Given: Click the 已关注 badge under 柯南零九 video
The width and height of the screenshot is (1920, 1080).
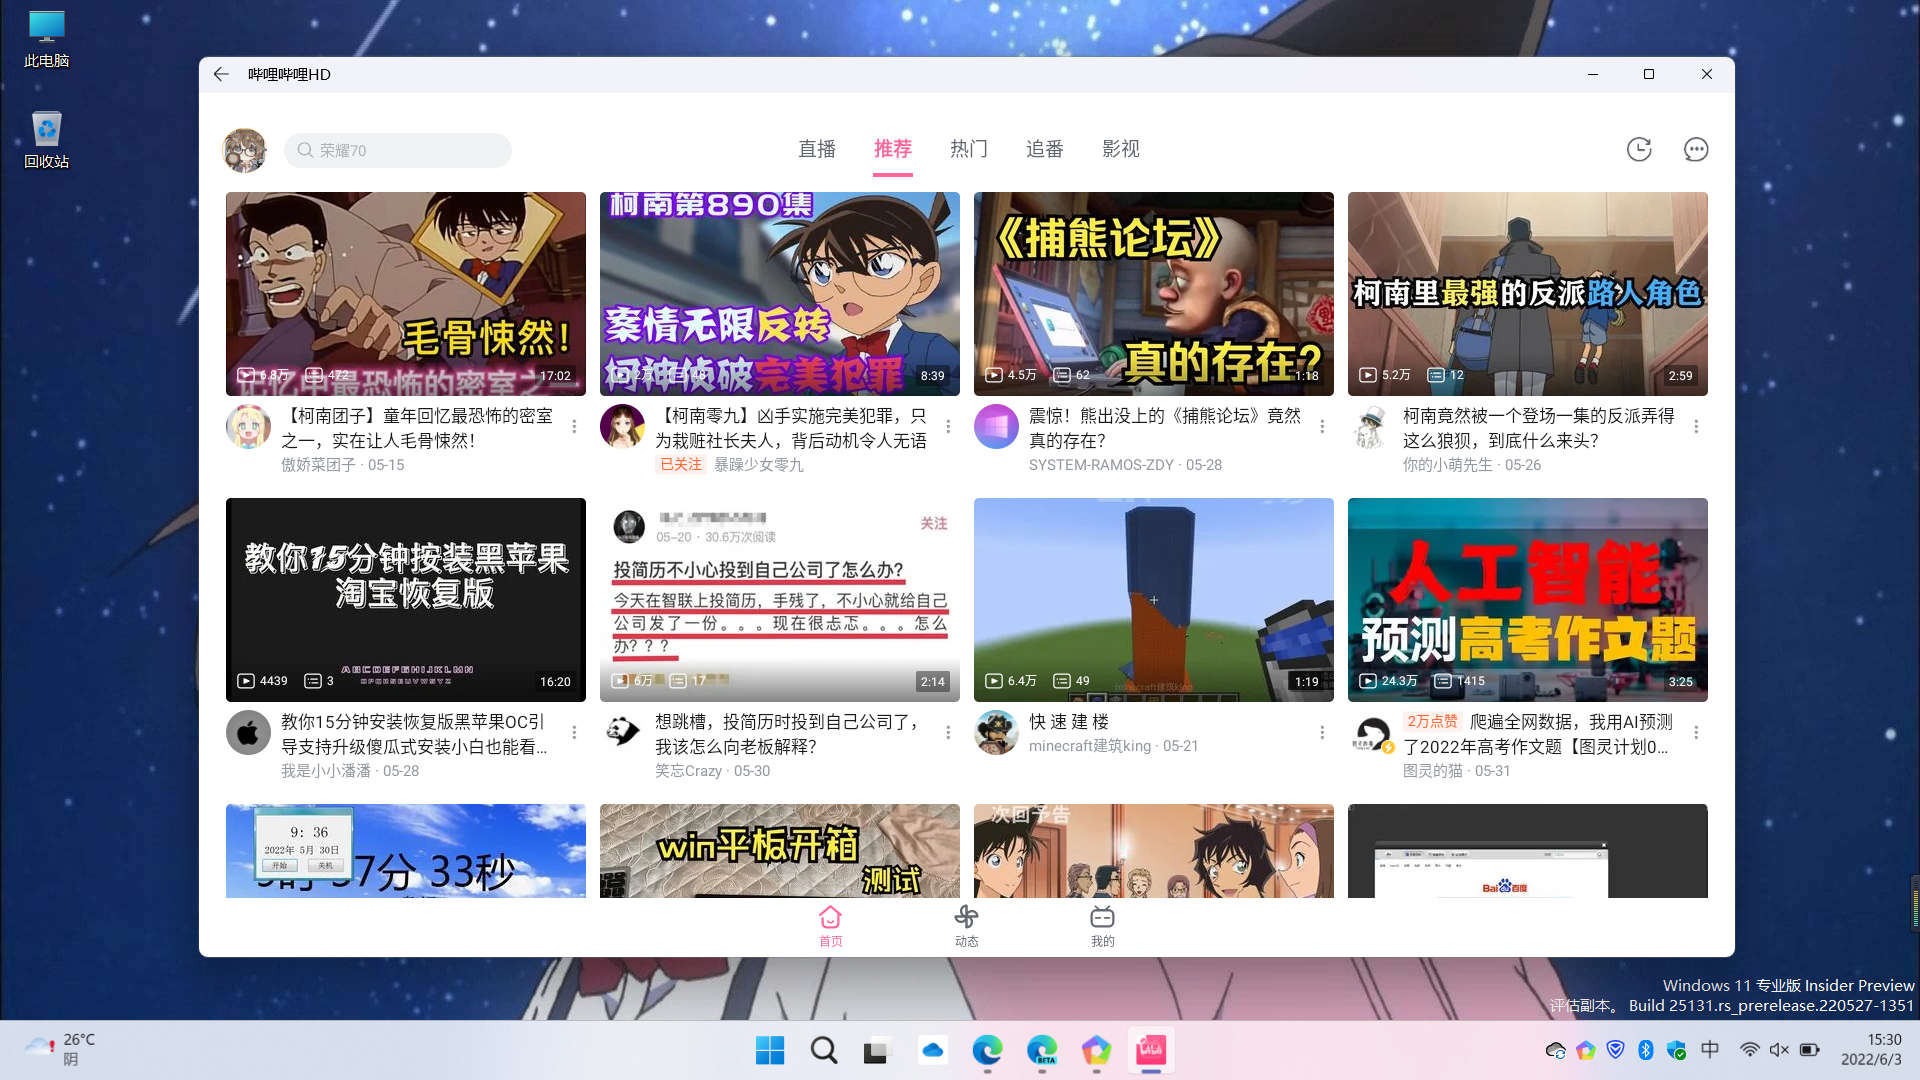Looking at the screenshot, I should pos(681,465).
